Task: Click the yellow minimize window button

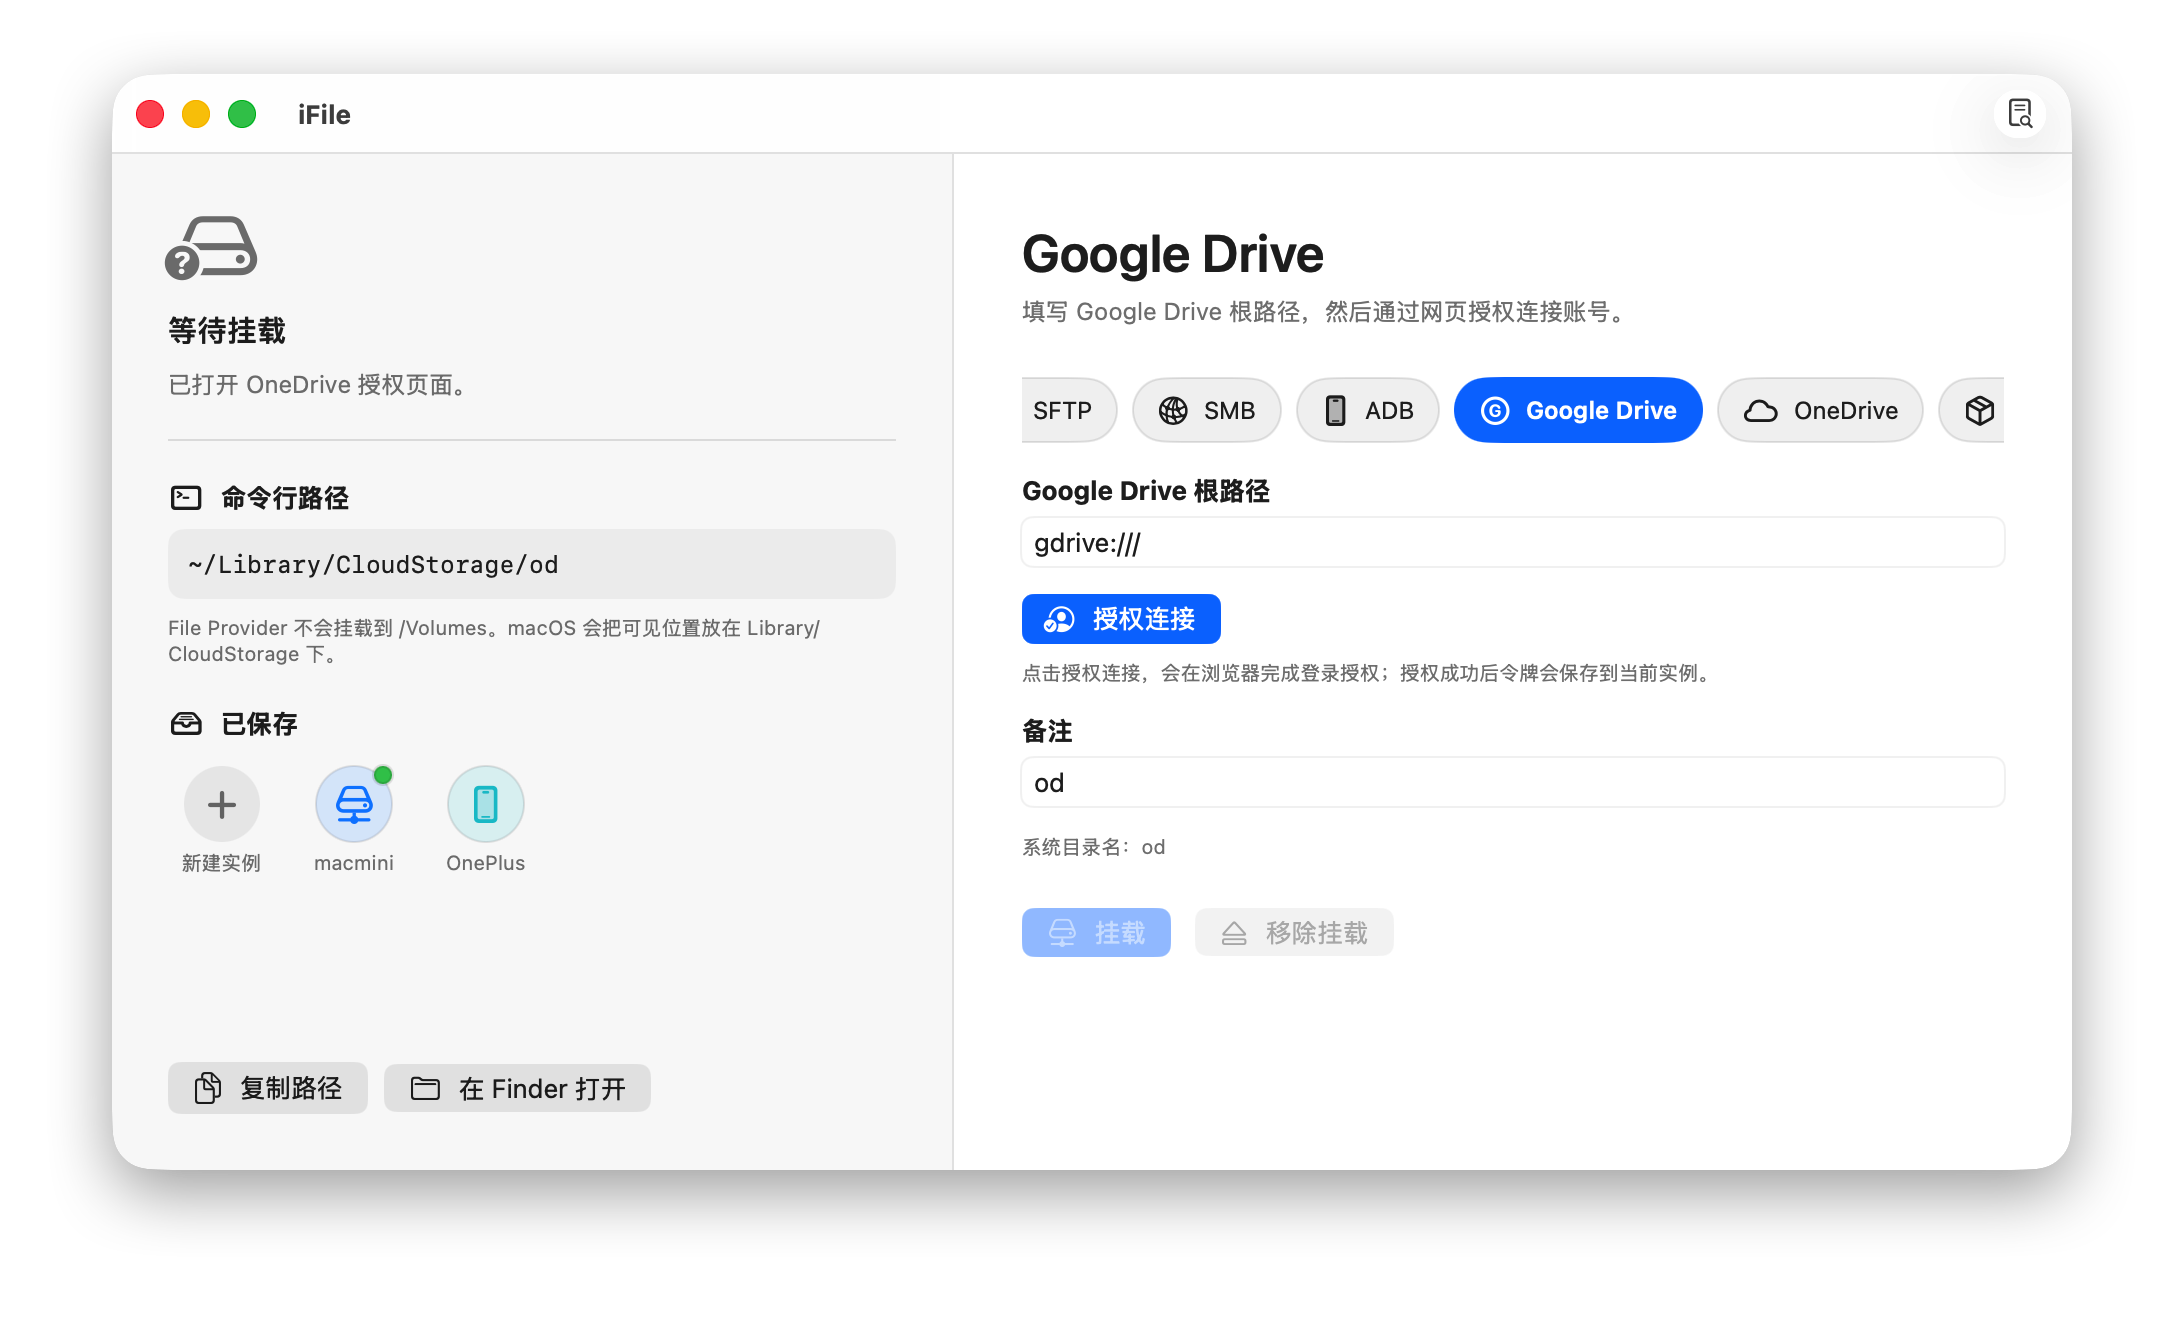Action: (196, 114)
